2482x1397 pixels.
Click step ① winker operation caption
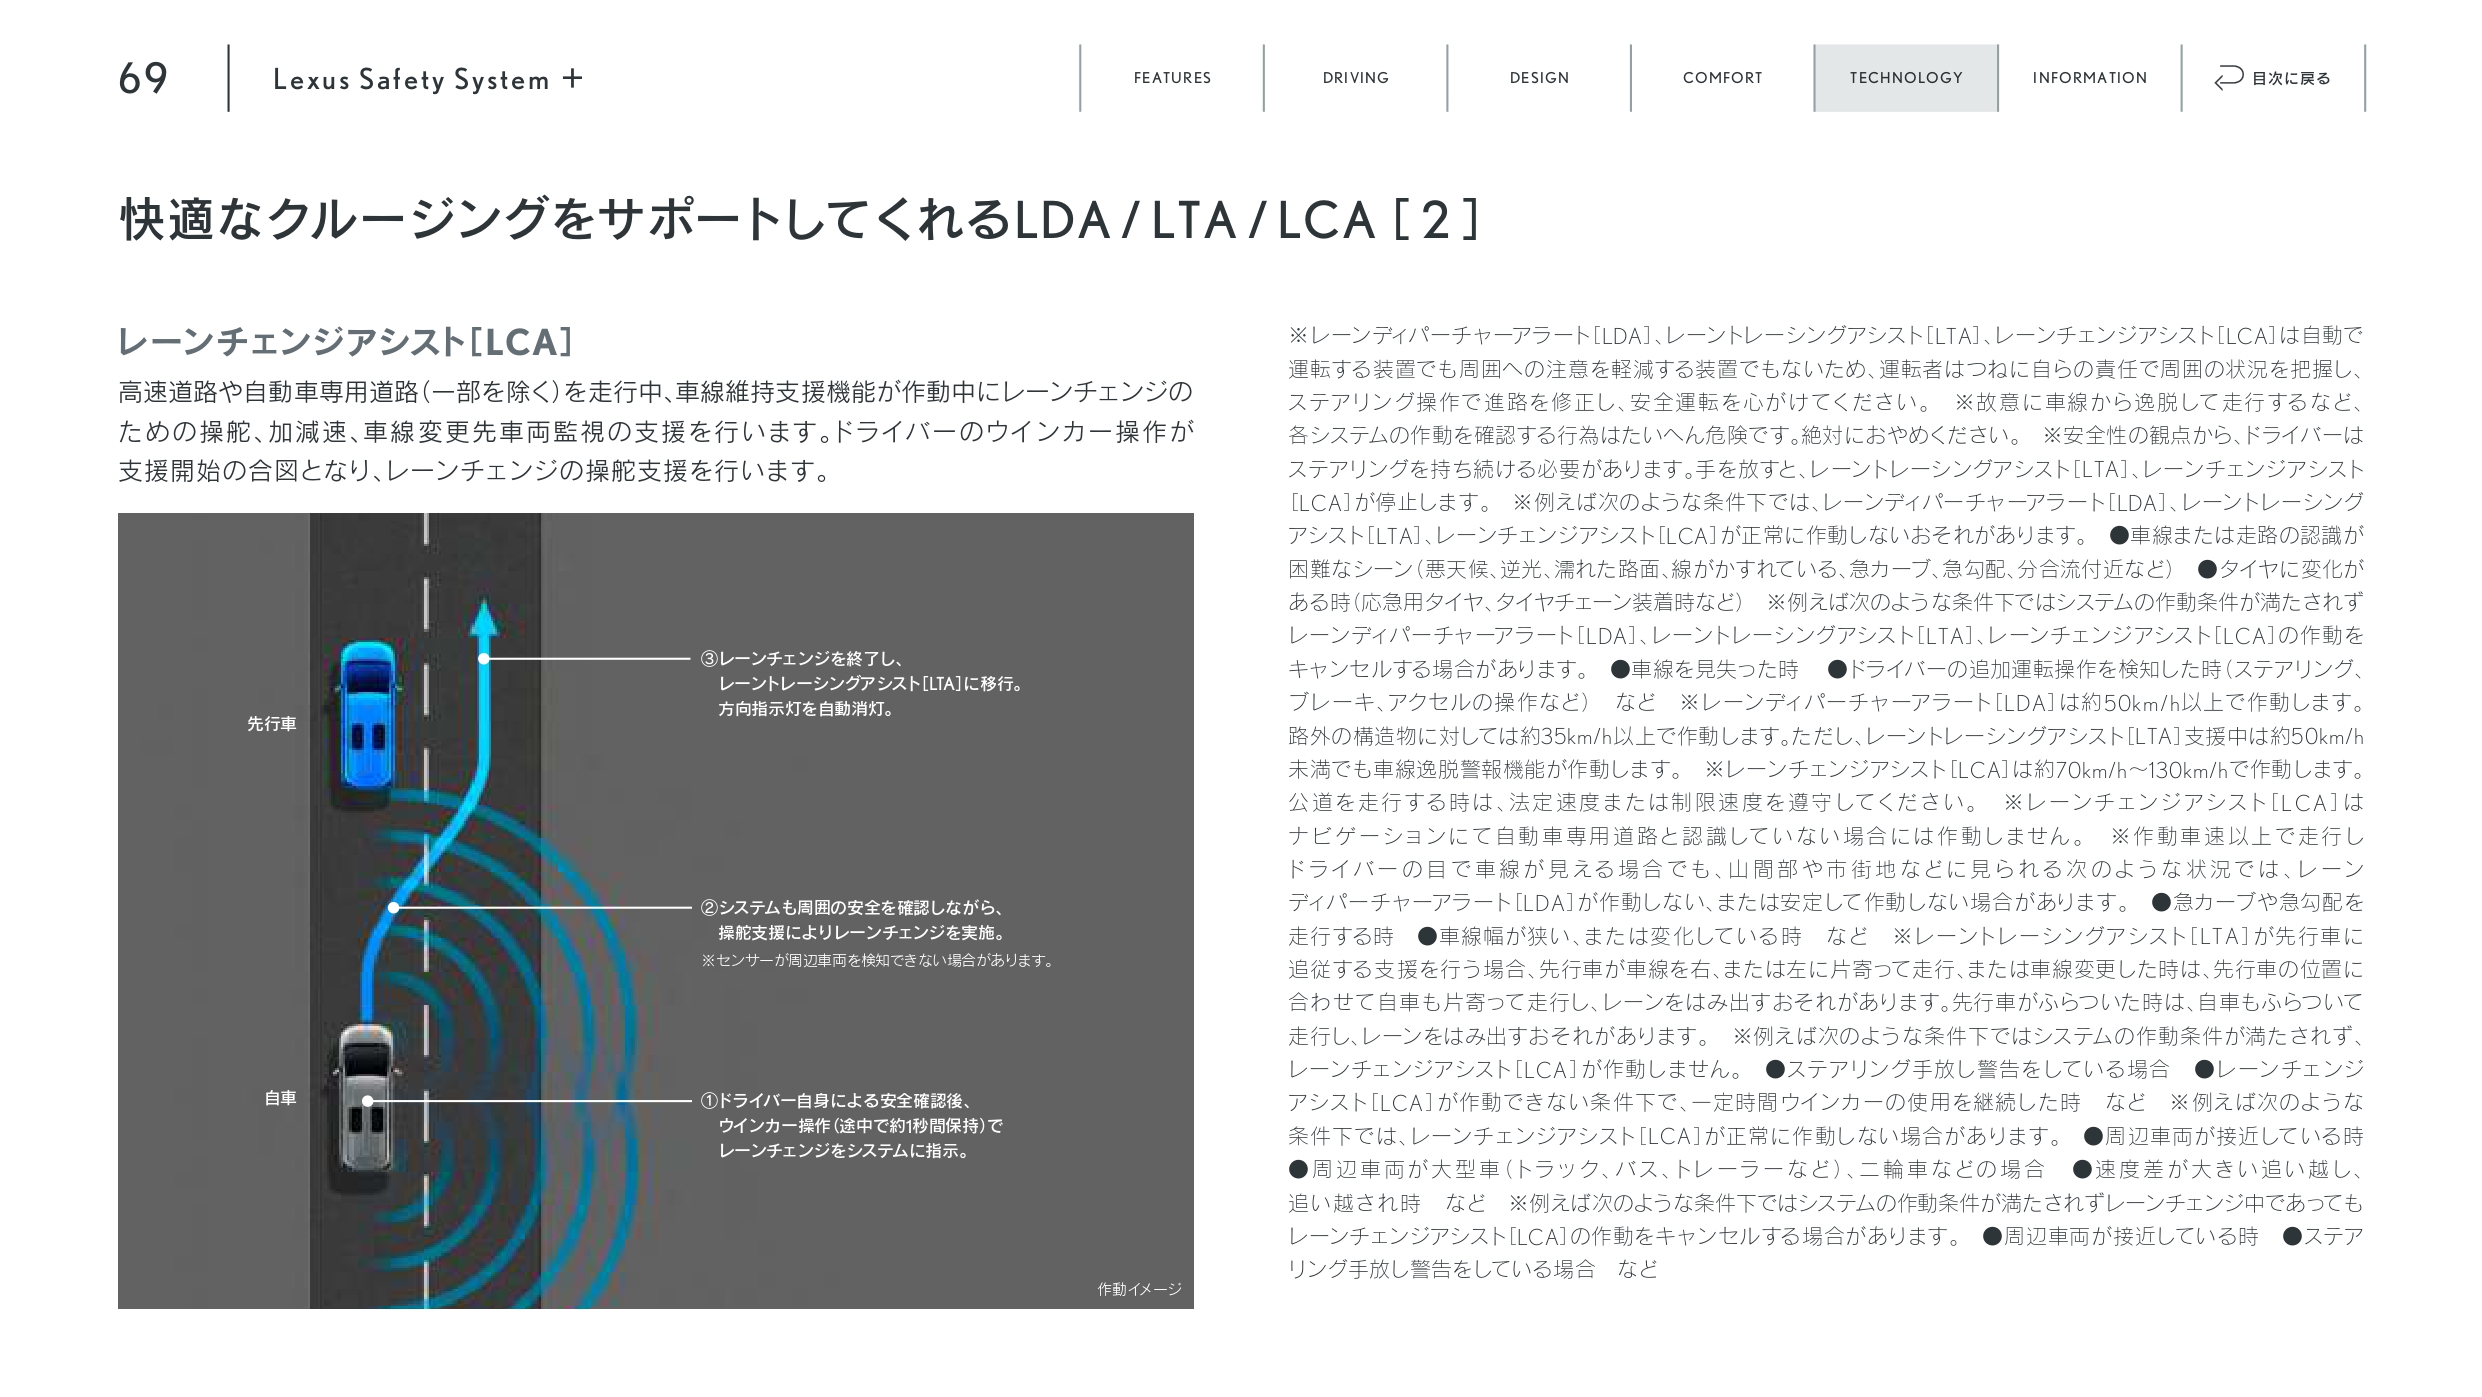click(850, 1126)
